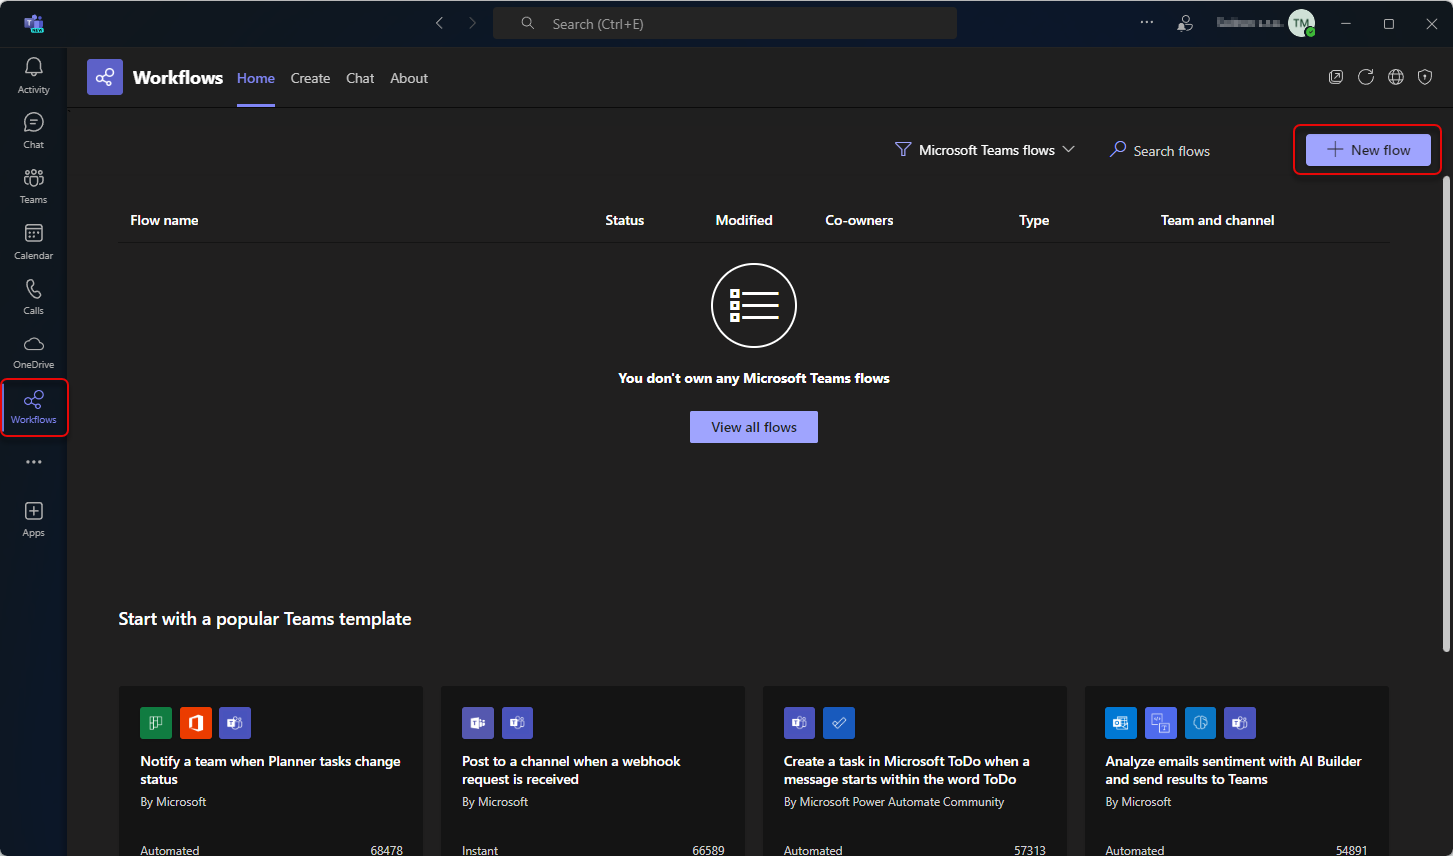Open Chat from the left sidebar

(x=33, y=131)
